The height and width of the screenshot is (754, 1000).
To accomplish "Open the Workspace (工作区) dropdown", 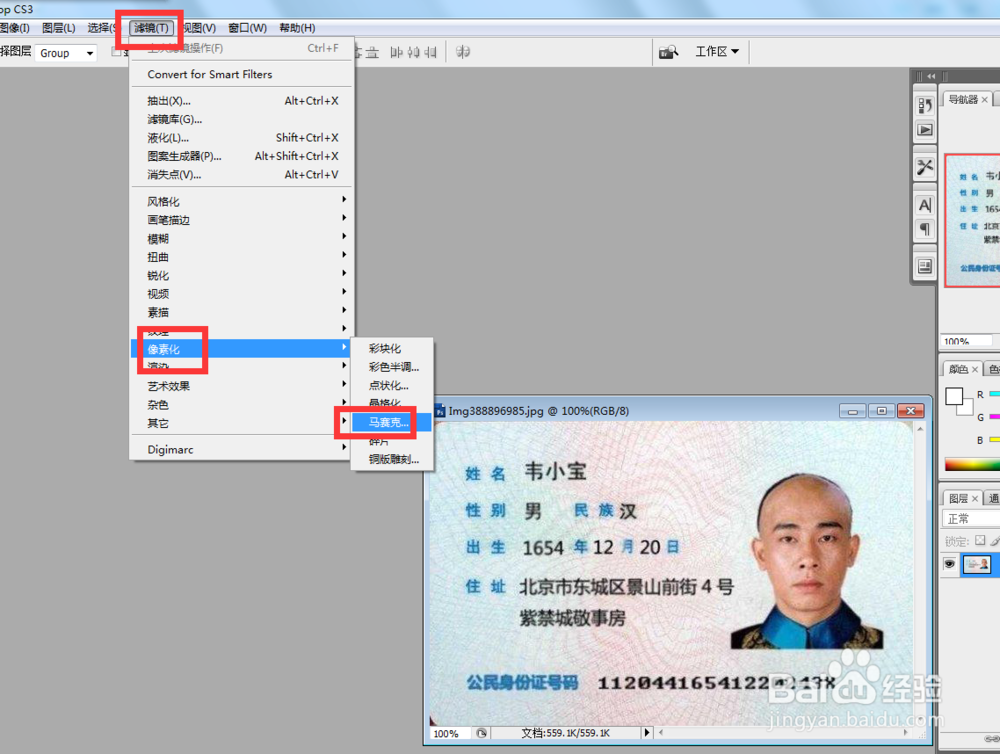I will 717,52.
